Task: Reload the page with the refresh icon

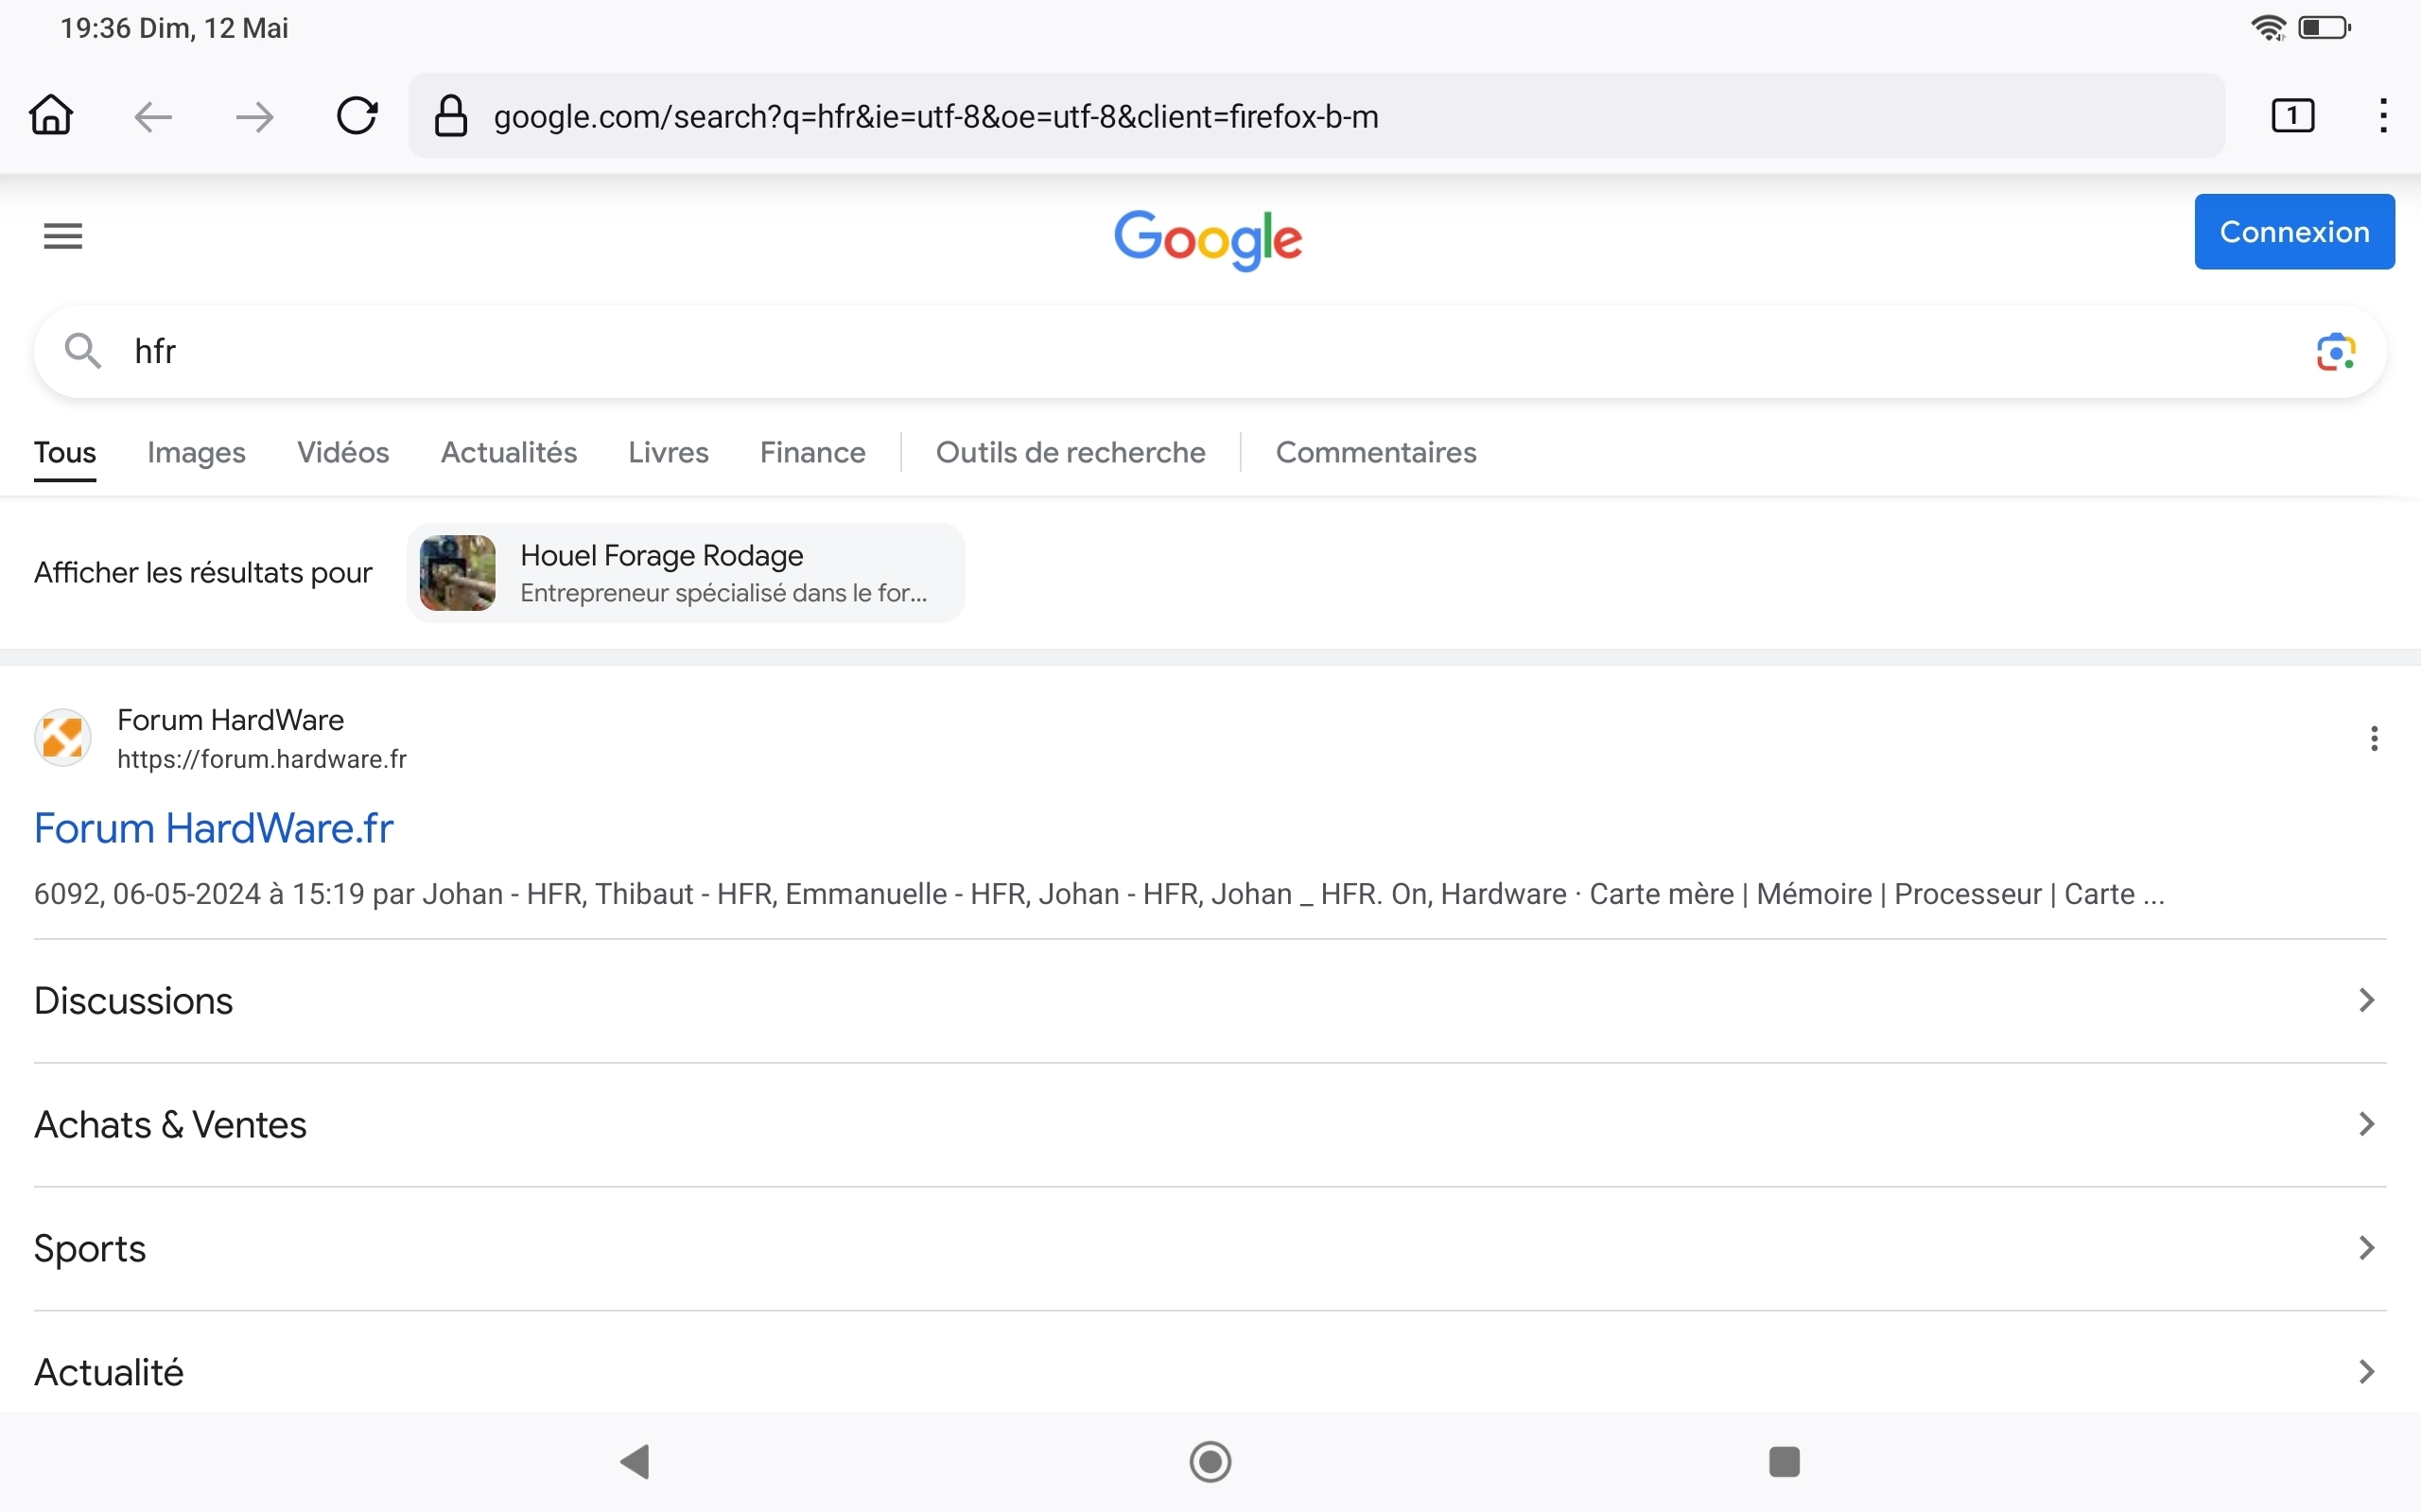Action: point(357,116)
